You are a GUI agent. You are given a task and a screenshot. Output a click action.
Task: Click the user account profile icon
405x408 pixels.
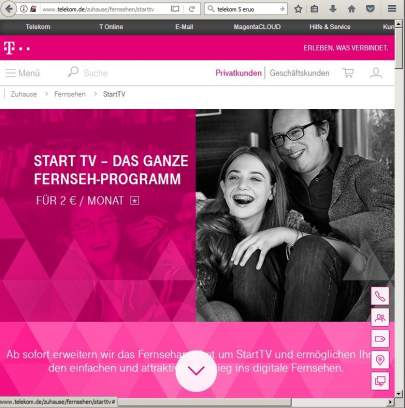click(376, 73)
